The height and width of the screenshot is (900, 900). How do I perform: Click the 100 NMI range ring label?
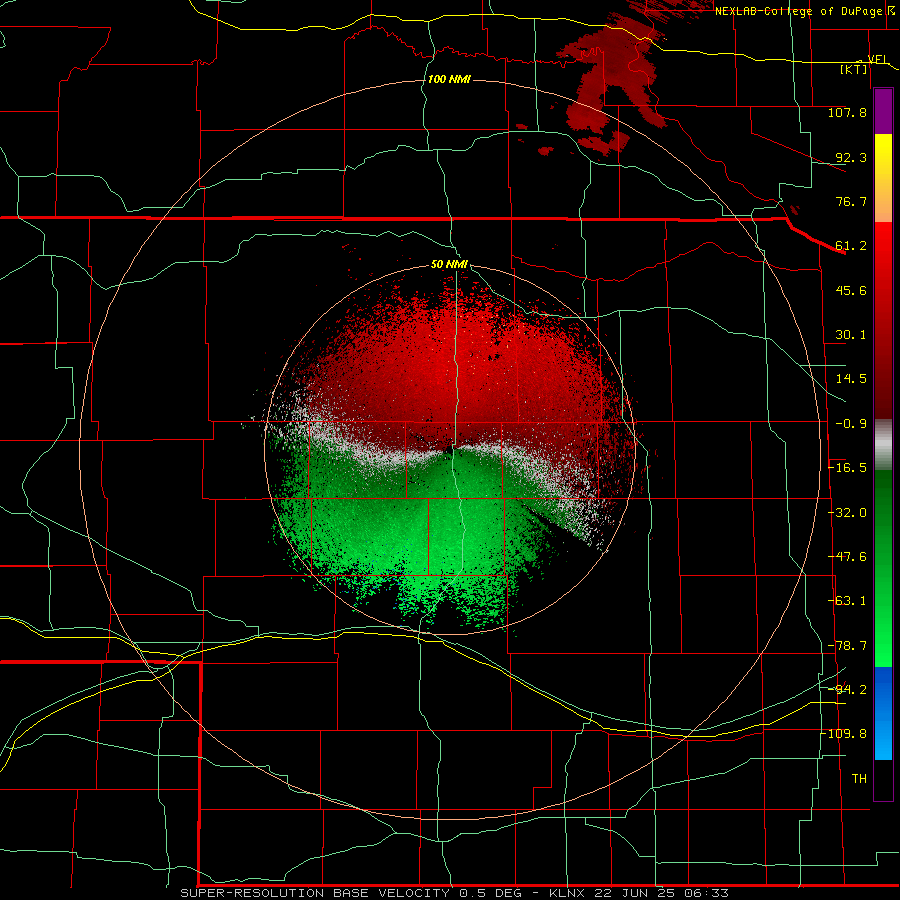pos(449,79)
